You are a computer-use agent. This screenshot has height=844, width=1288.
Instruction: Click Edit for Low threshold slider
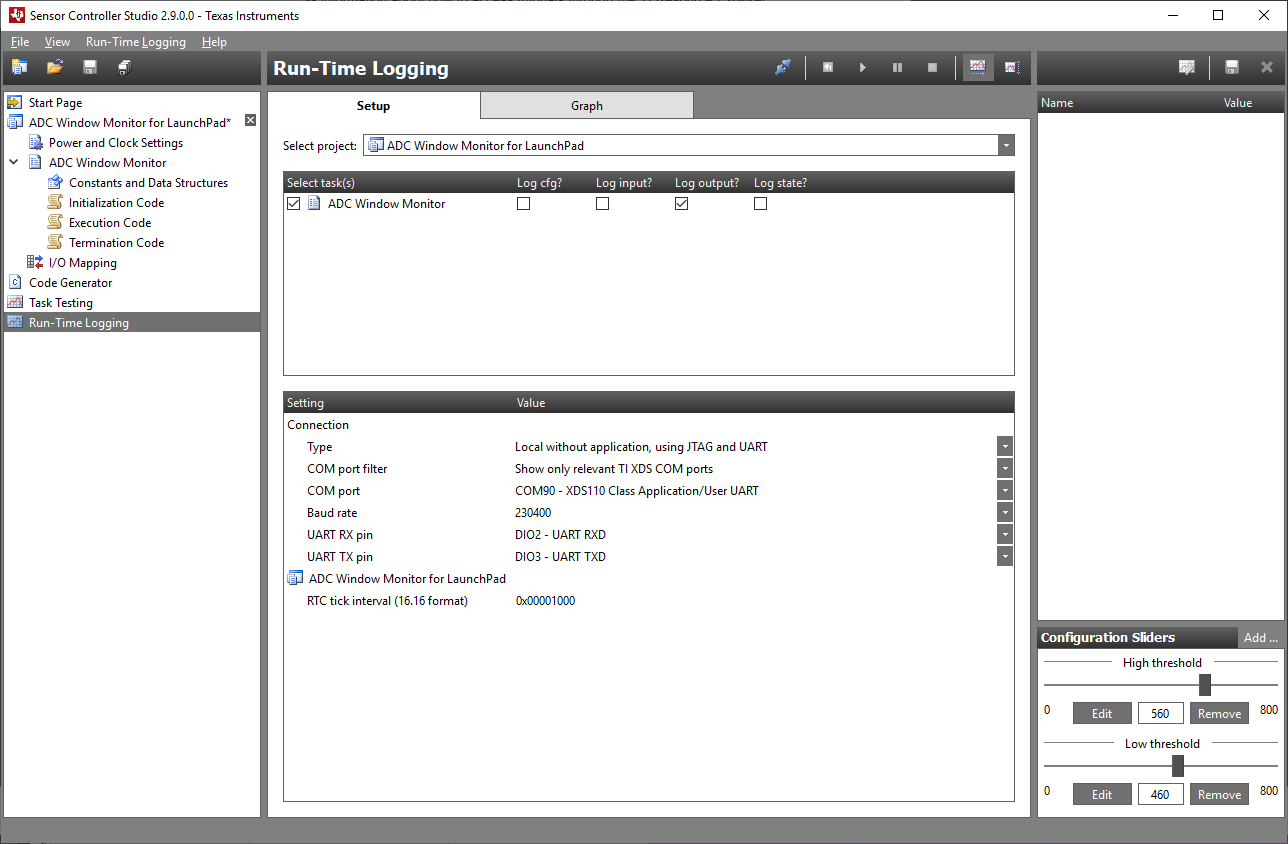pos(1102,794)
